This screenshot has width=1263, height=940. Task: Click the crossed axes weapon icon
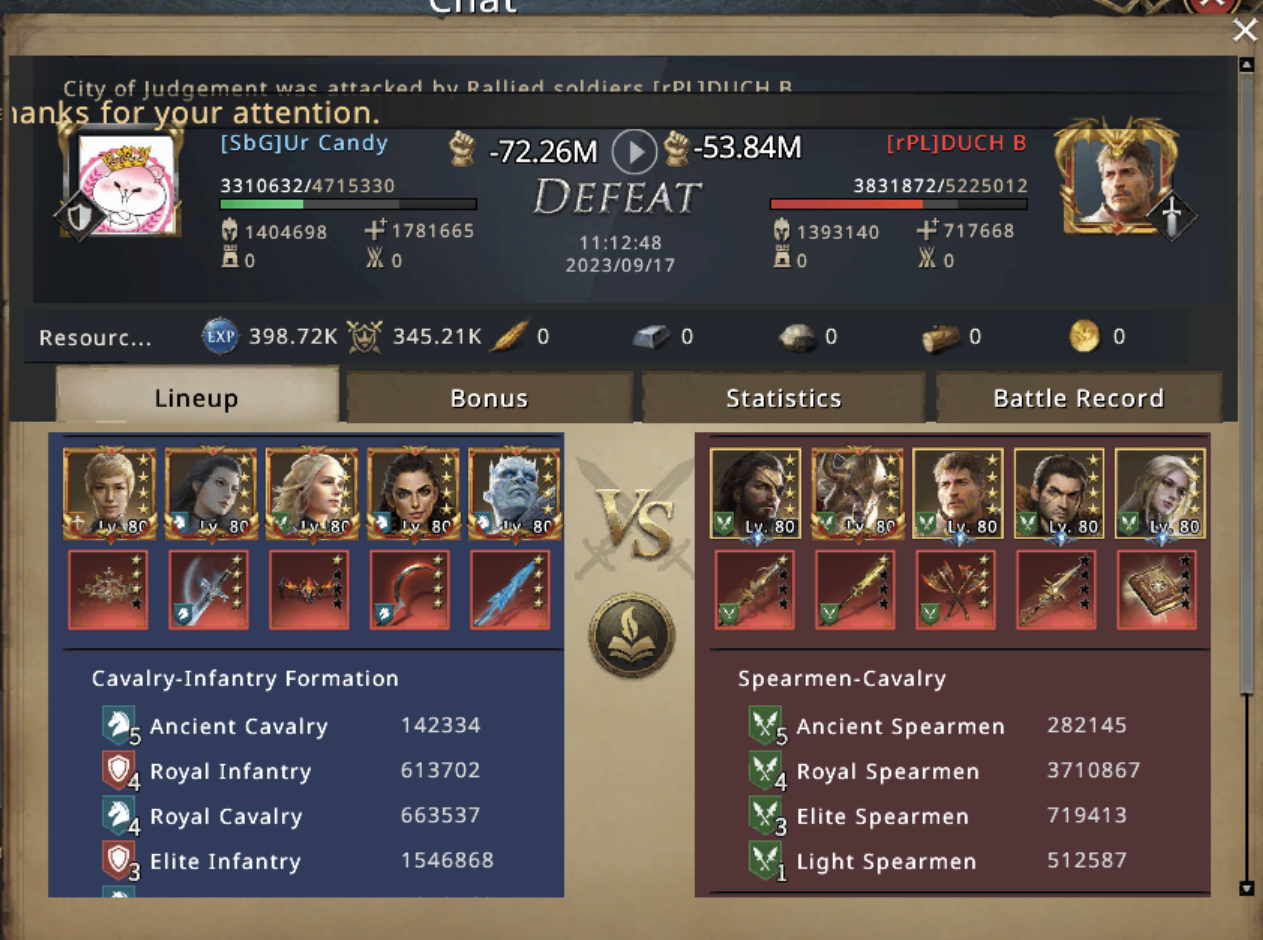[955, 589]
